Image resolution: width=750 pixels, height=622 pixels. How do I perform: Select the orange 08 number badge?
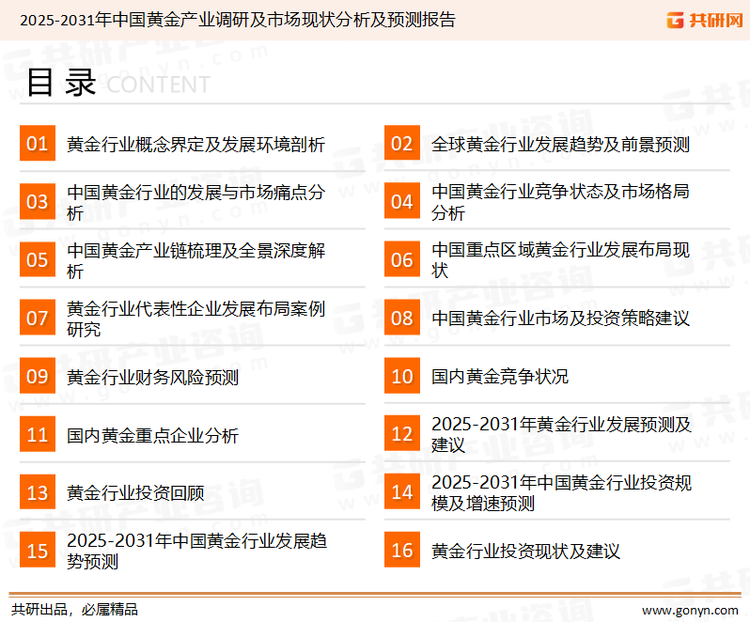[x=402, y=318]
